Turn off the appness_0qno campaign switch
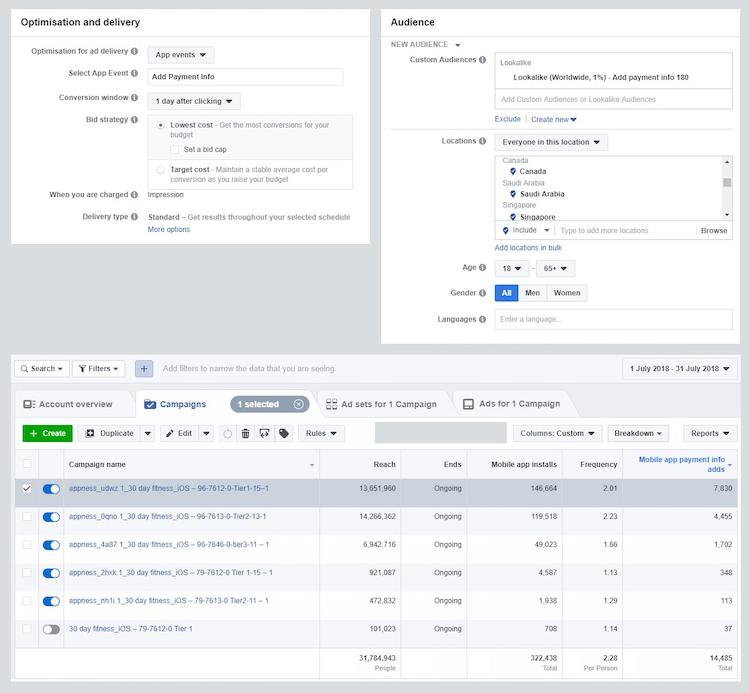This screenshot has height=693, width=750. pyautogui.click(x=51, y=517)
